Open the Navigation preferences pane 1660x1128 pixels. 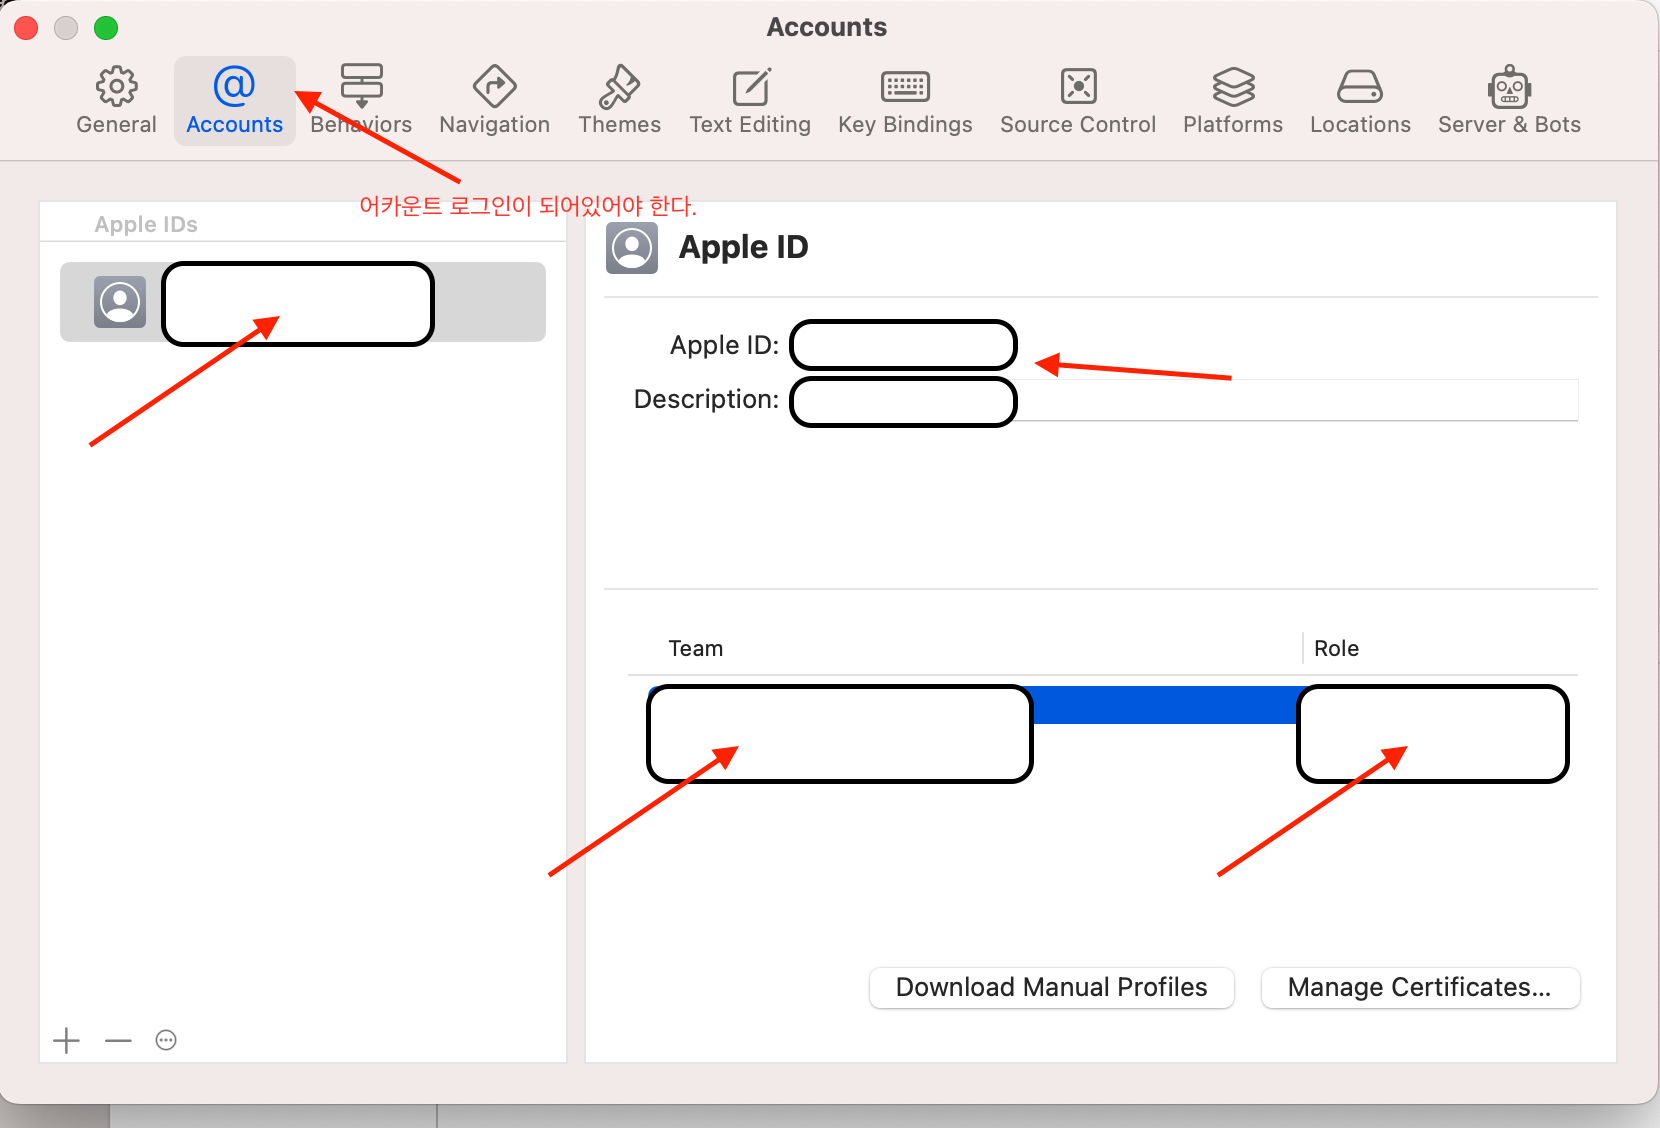point(495,101)
